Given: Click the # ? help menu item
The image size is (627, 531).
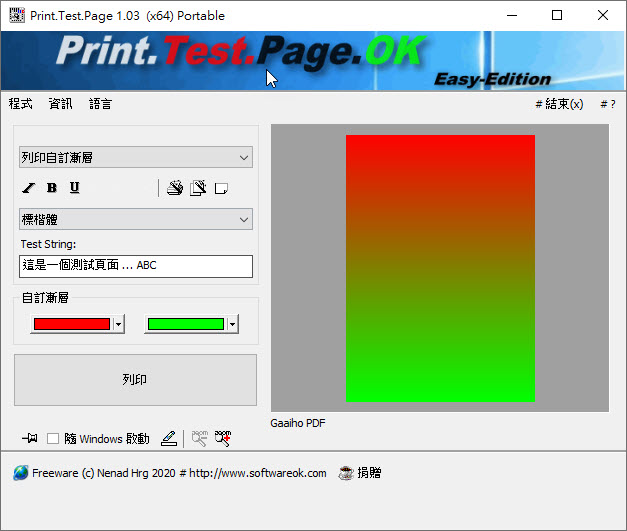Looking at the screenshot, I should point(608,104).
